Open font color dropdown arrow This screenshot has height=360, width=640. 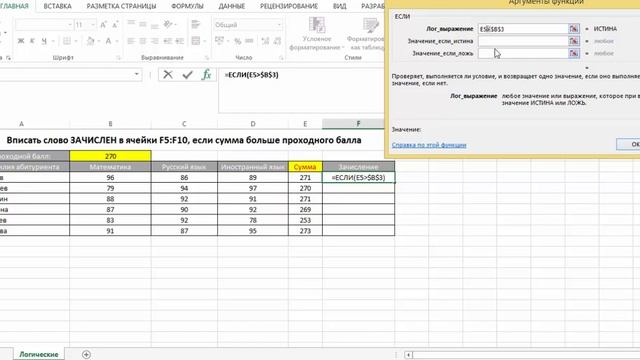116,41
